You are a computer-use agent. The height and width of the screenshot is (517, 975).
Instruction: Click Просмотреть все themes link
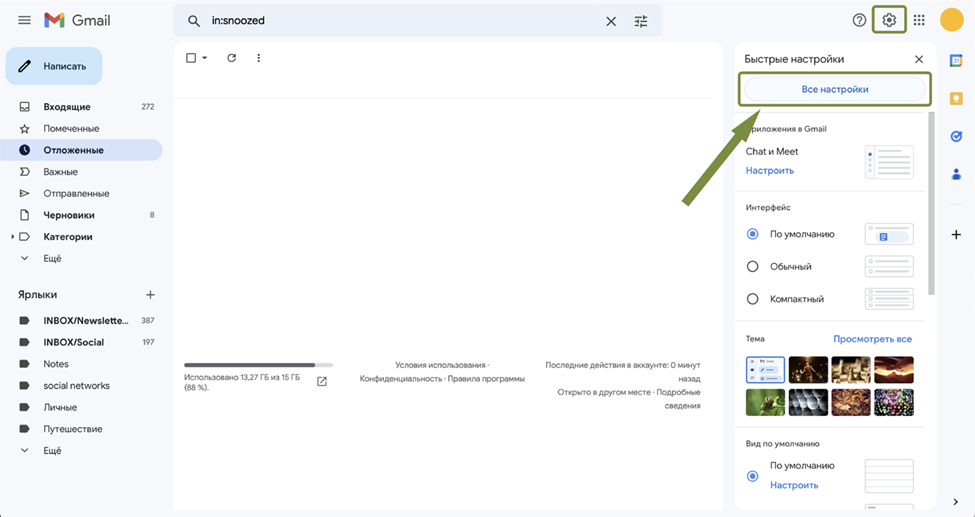(872, 339)
